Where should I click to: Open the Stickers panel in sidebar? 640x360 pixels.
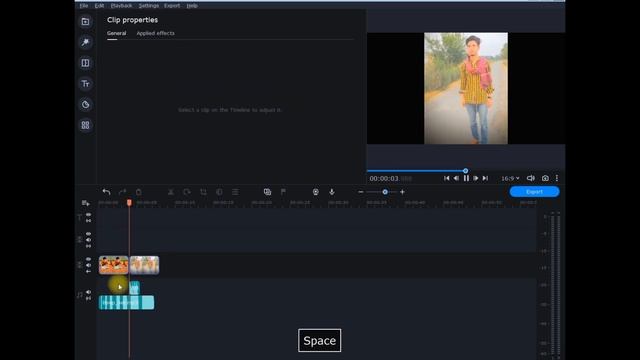coord(85,104)
